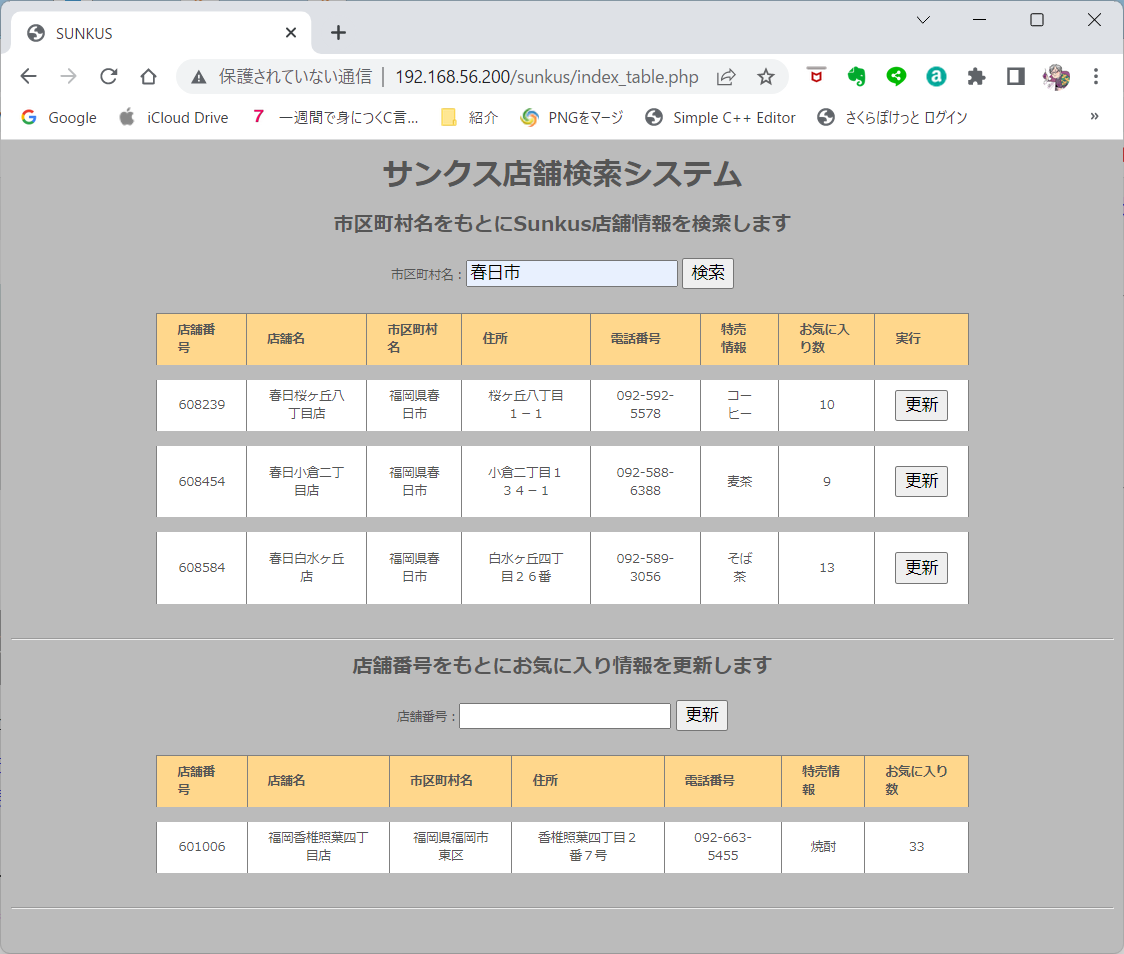The width and height of the screenshot is (1124, 954).
Task: Open Chrome's three-dot menu
Action: point(1095,76)
